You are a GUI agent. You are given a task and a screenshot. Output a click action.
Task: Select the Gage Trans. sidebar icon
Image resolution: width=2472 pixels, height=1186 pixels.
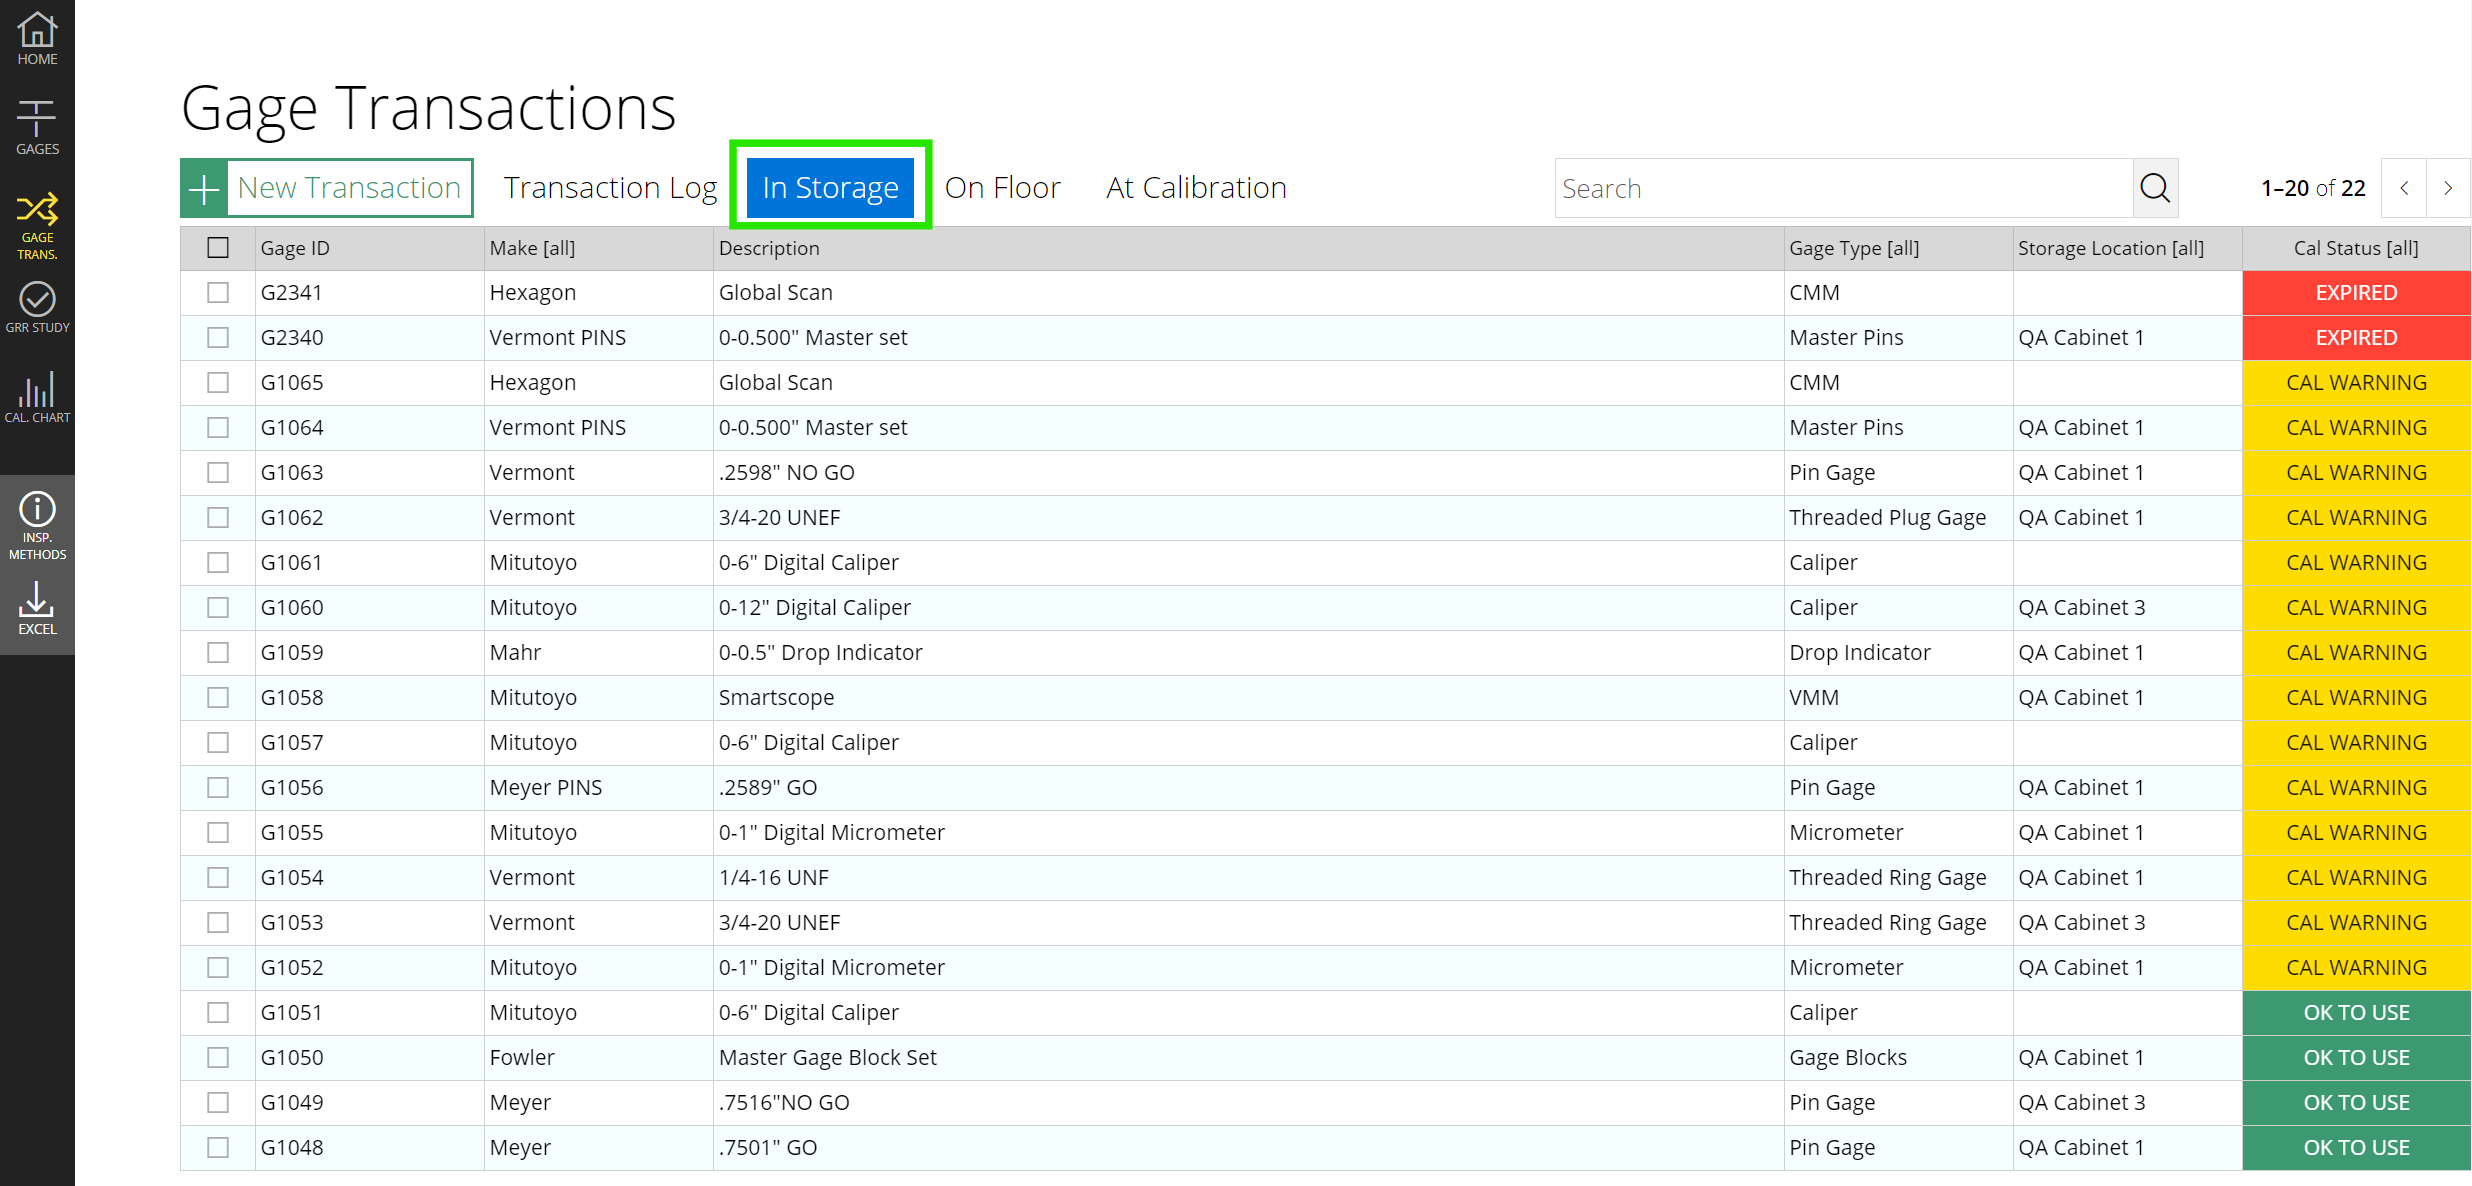(37, 226)
